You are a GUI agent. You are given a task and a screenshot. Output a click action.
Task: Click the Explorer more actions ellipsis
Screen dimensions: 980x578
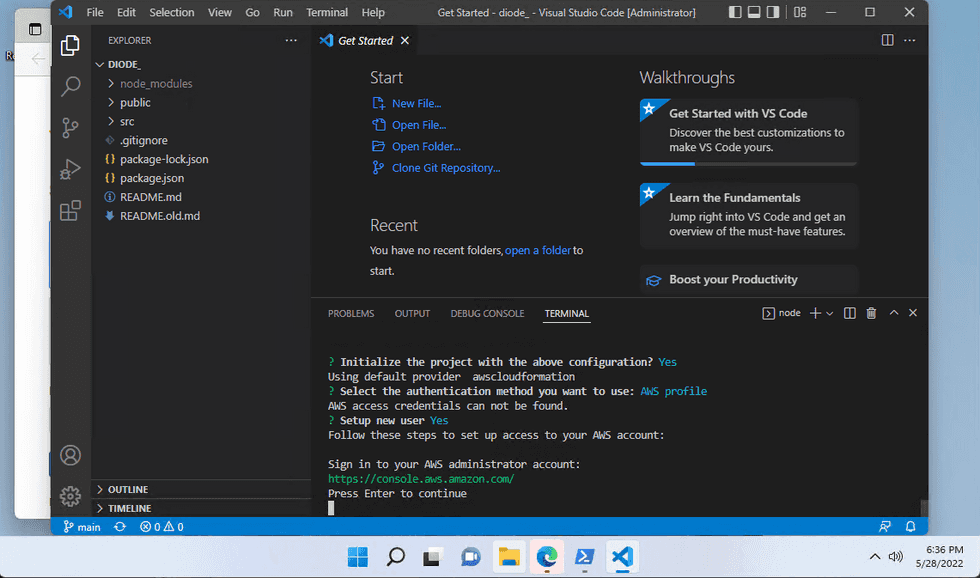coord(291,40)
